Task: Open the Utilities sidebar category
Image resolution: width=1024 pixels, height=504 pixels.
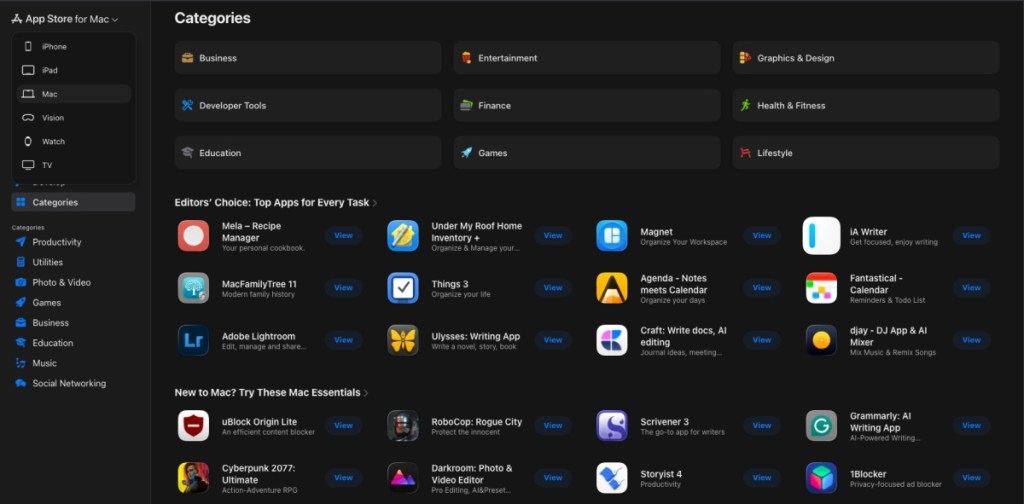Action: click(73, 262)
